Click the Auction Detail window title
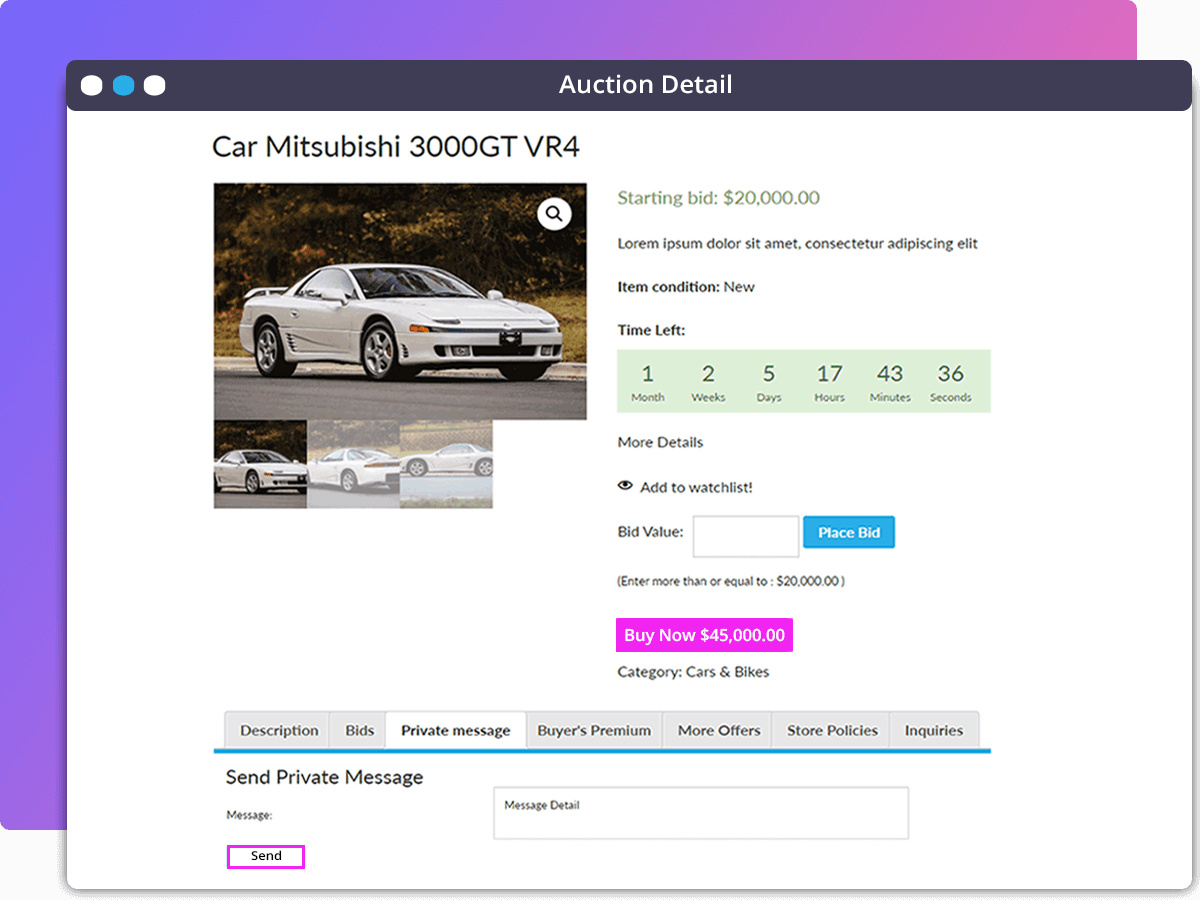 pos(646,85)
